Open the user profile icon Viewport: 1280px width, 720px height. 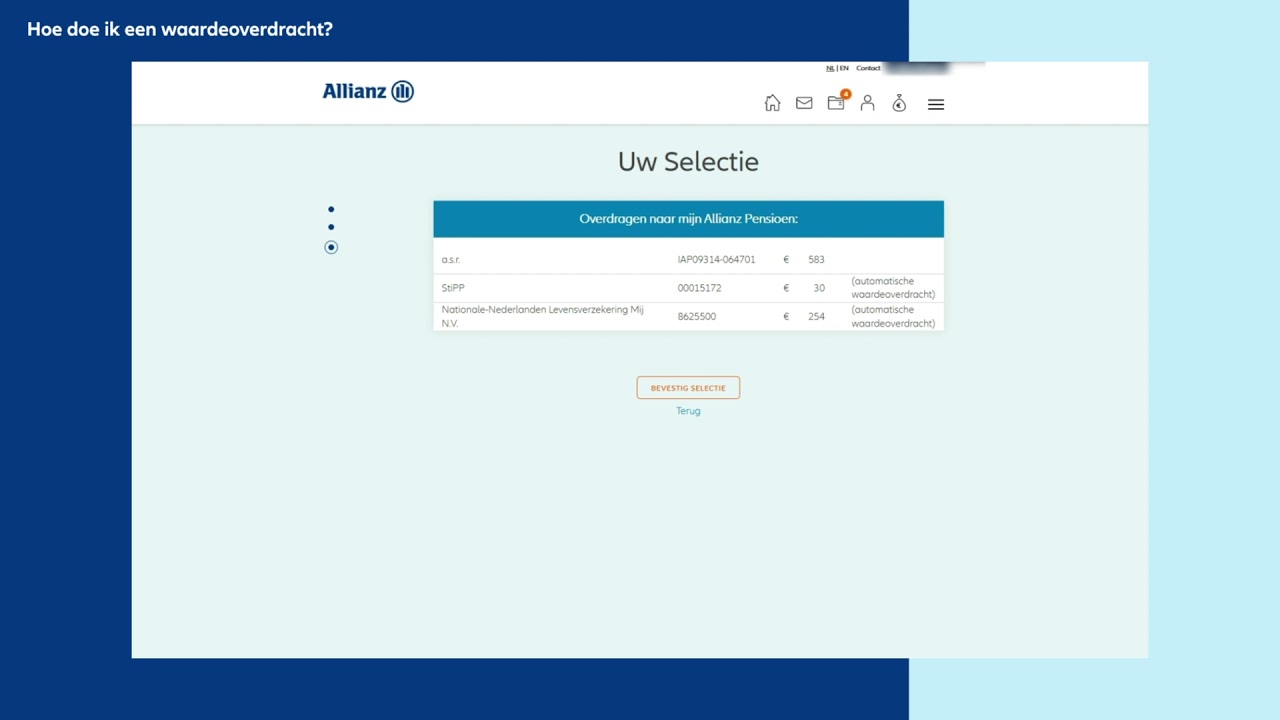click(868, 103)
